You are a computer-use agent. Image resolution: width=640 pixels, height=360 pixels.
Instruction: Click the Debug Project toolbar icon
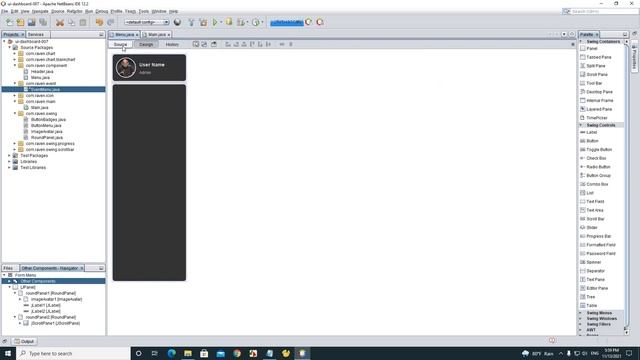tap(241, 22)
